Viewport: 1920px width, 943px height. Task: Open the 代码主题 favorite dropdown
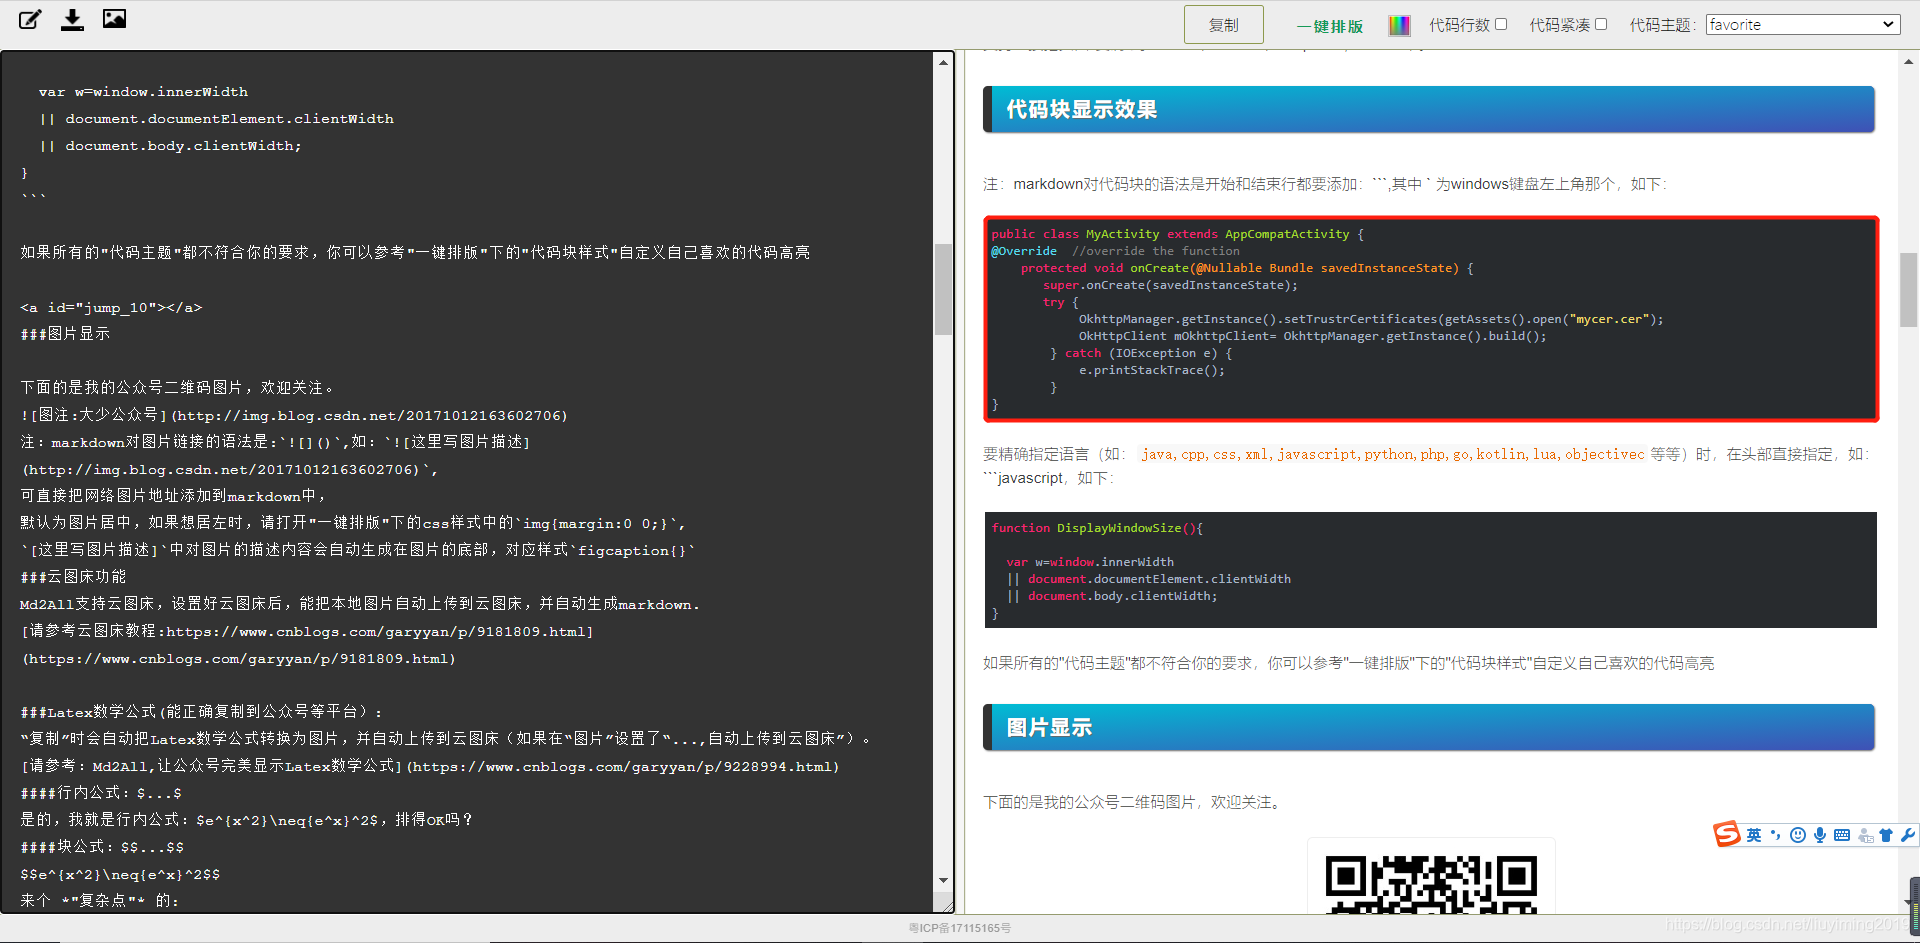(x=1802, y=24)
